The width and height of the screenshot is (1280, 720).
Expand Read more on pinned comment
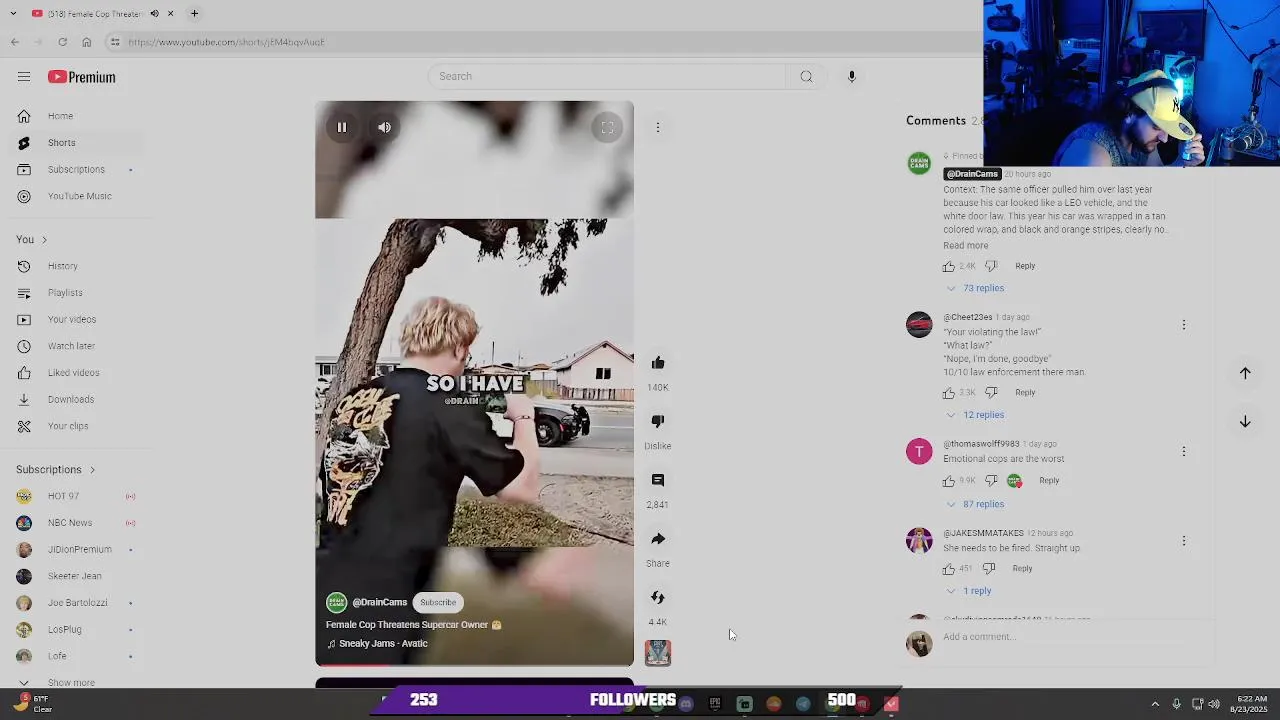tap(965, 246)
